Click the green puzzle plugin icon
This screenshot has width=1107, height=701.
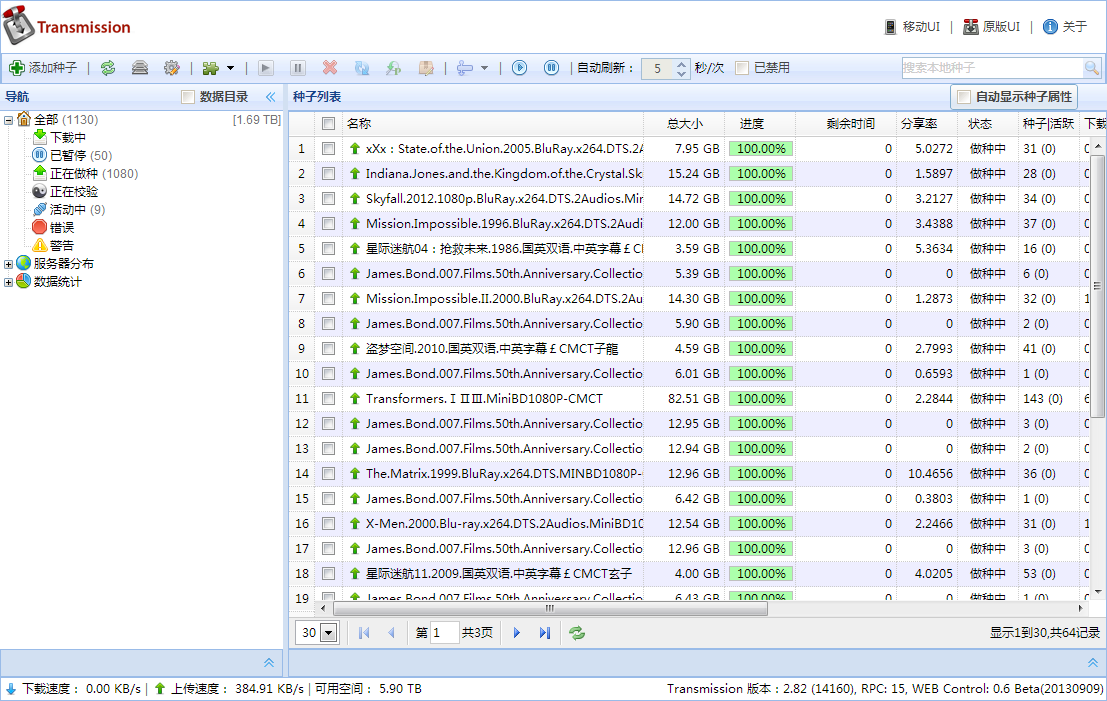210,68
